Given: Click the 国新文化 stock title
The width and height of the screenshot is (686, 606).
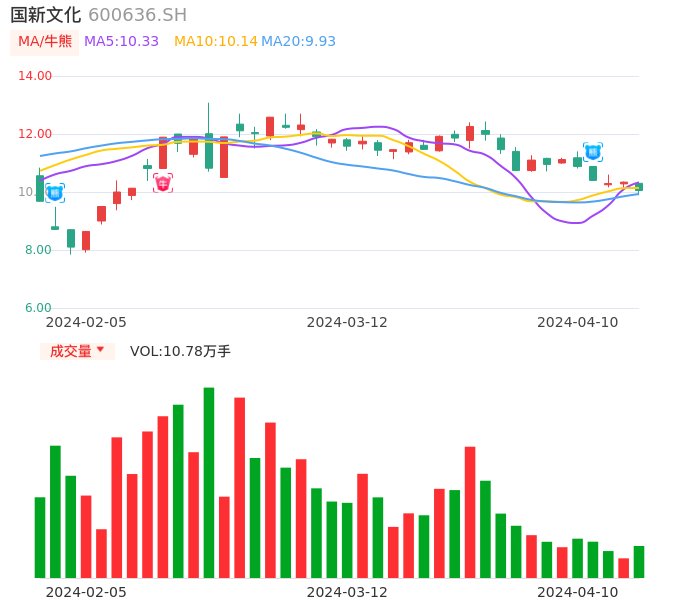Looking at the screenshot, I should pyautogui.click(x=46, y=15).
